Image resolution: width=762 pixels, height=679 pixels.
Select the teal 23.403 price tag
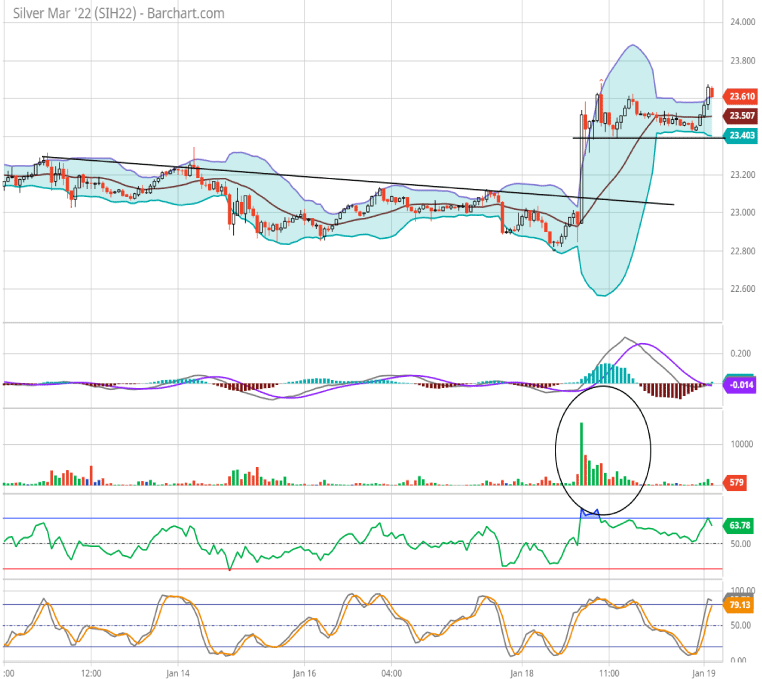pos(742,136)
